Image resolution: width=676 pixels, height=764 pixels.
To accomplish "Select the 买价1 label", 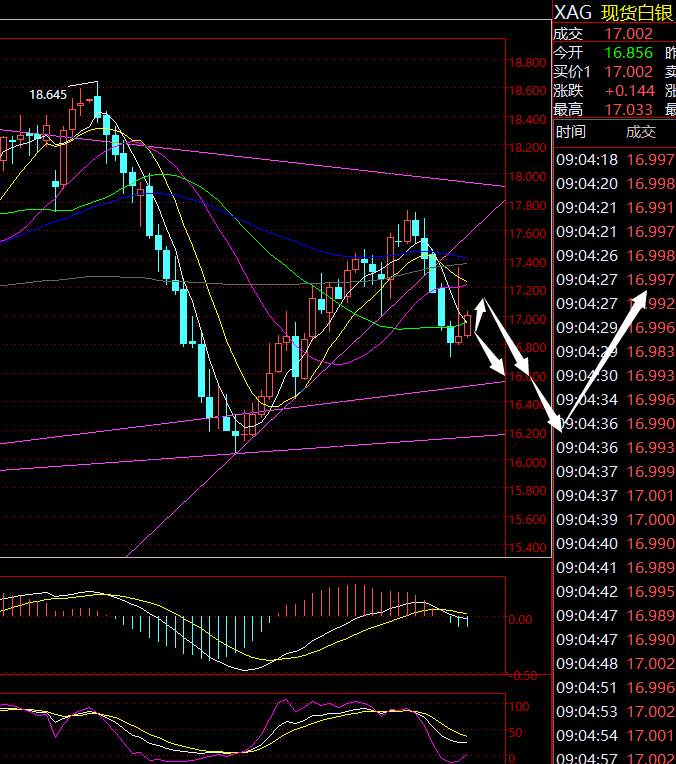I will click(x=572, y=72).
